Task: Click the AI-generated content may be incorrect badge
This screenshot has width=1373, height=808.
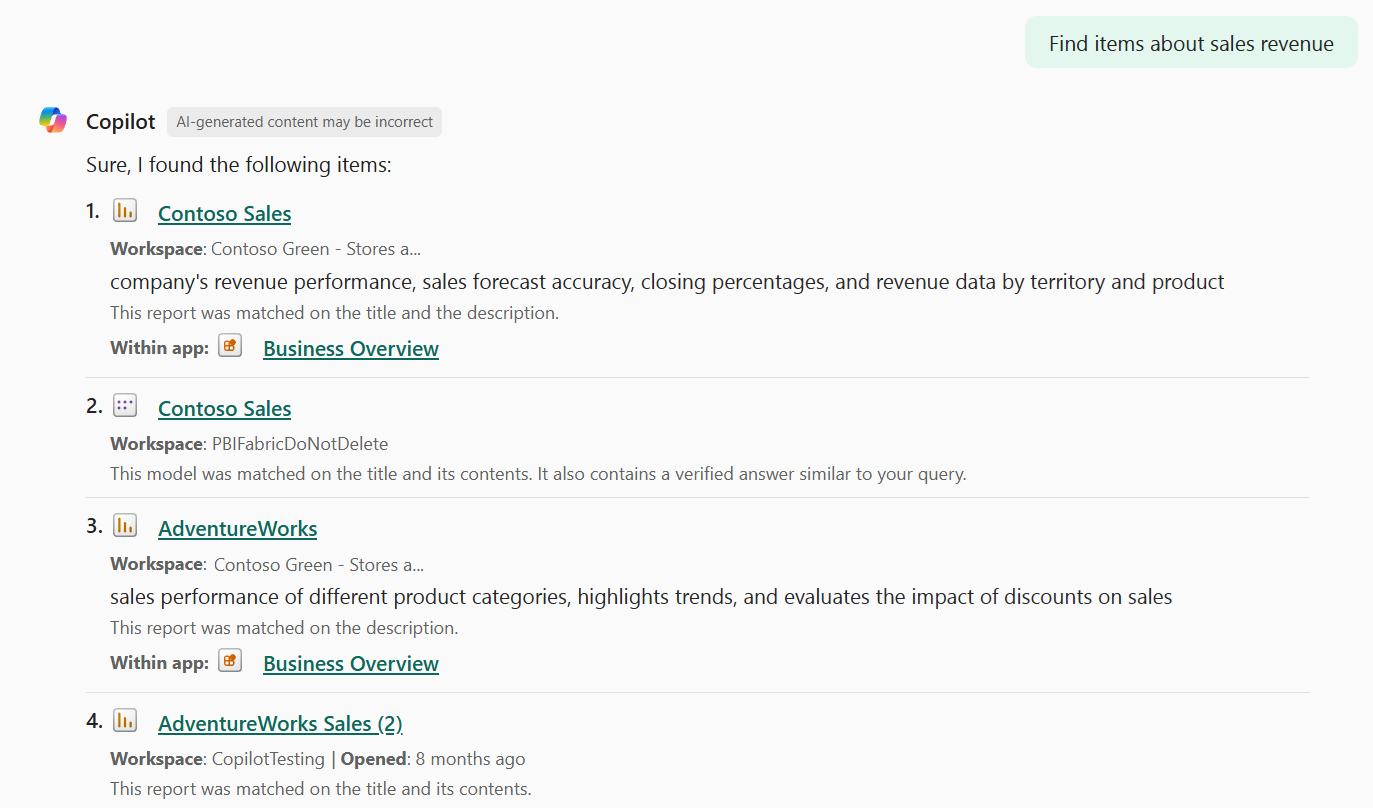Action: click(305, 122)
